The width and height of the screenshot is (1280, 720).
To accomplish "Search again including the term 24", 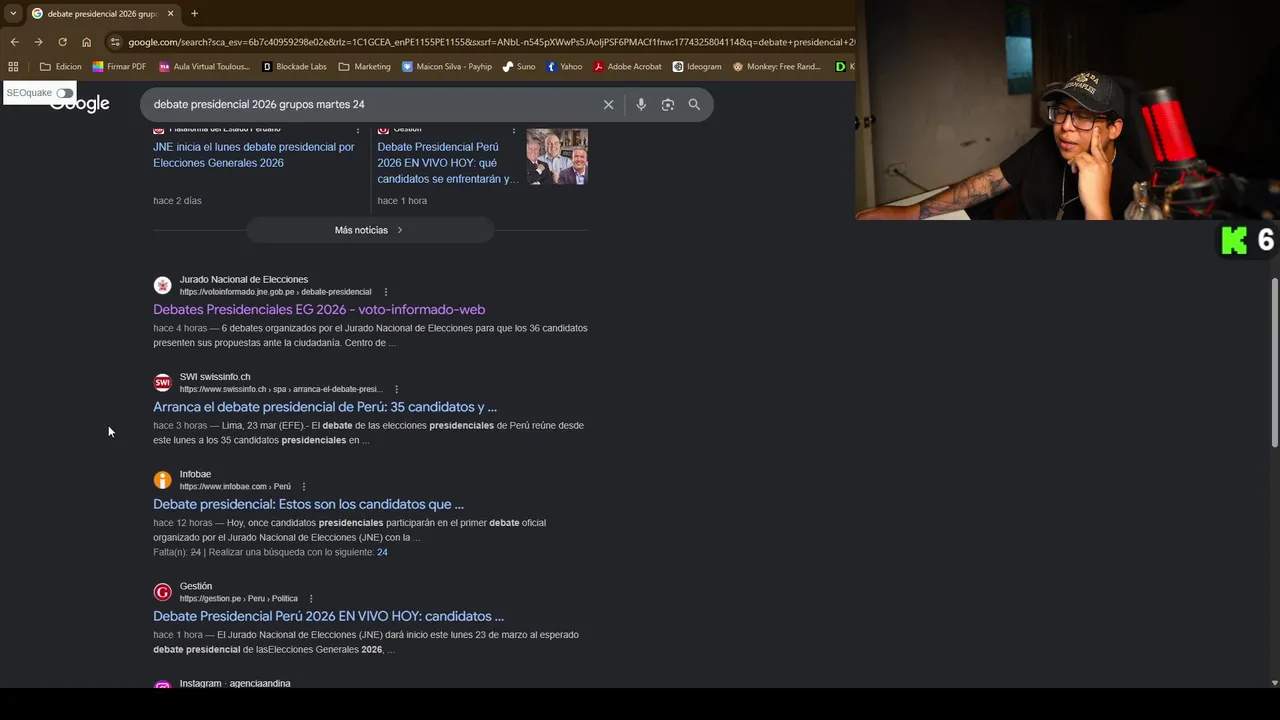I will 382,552.
